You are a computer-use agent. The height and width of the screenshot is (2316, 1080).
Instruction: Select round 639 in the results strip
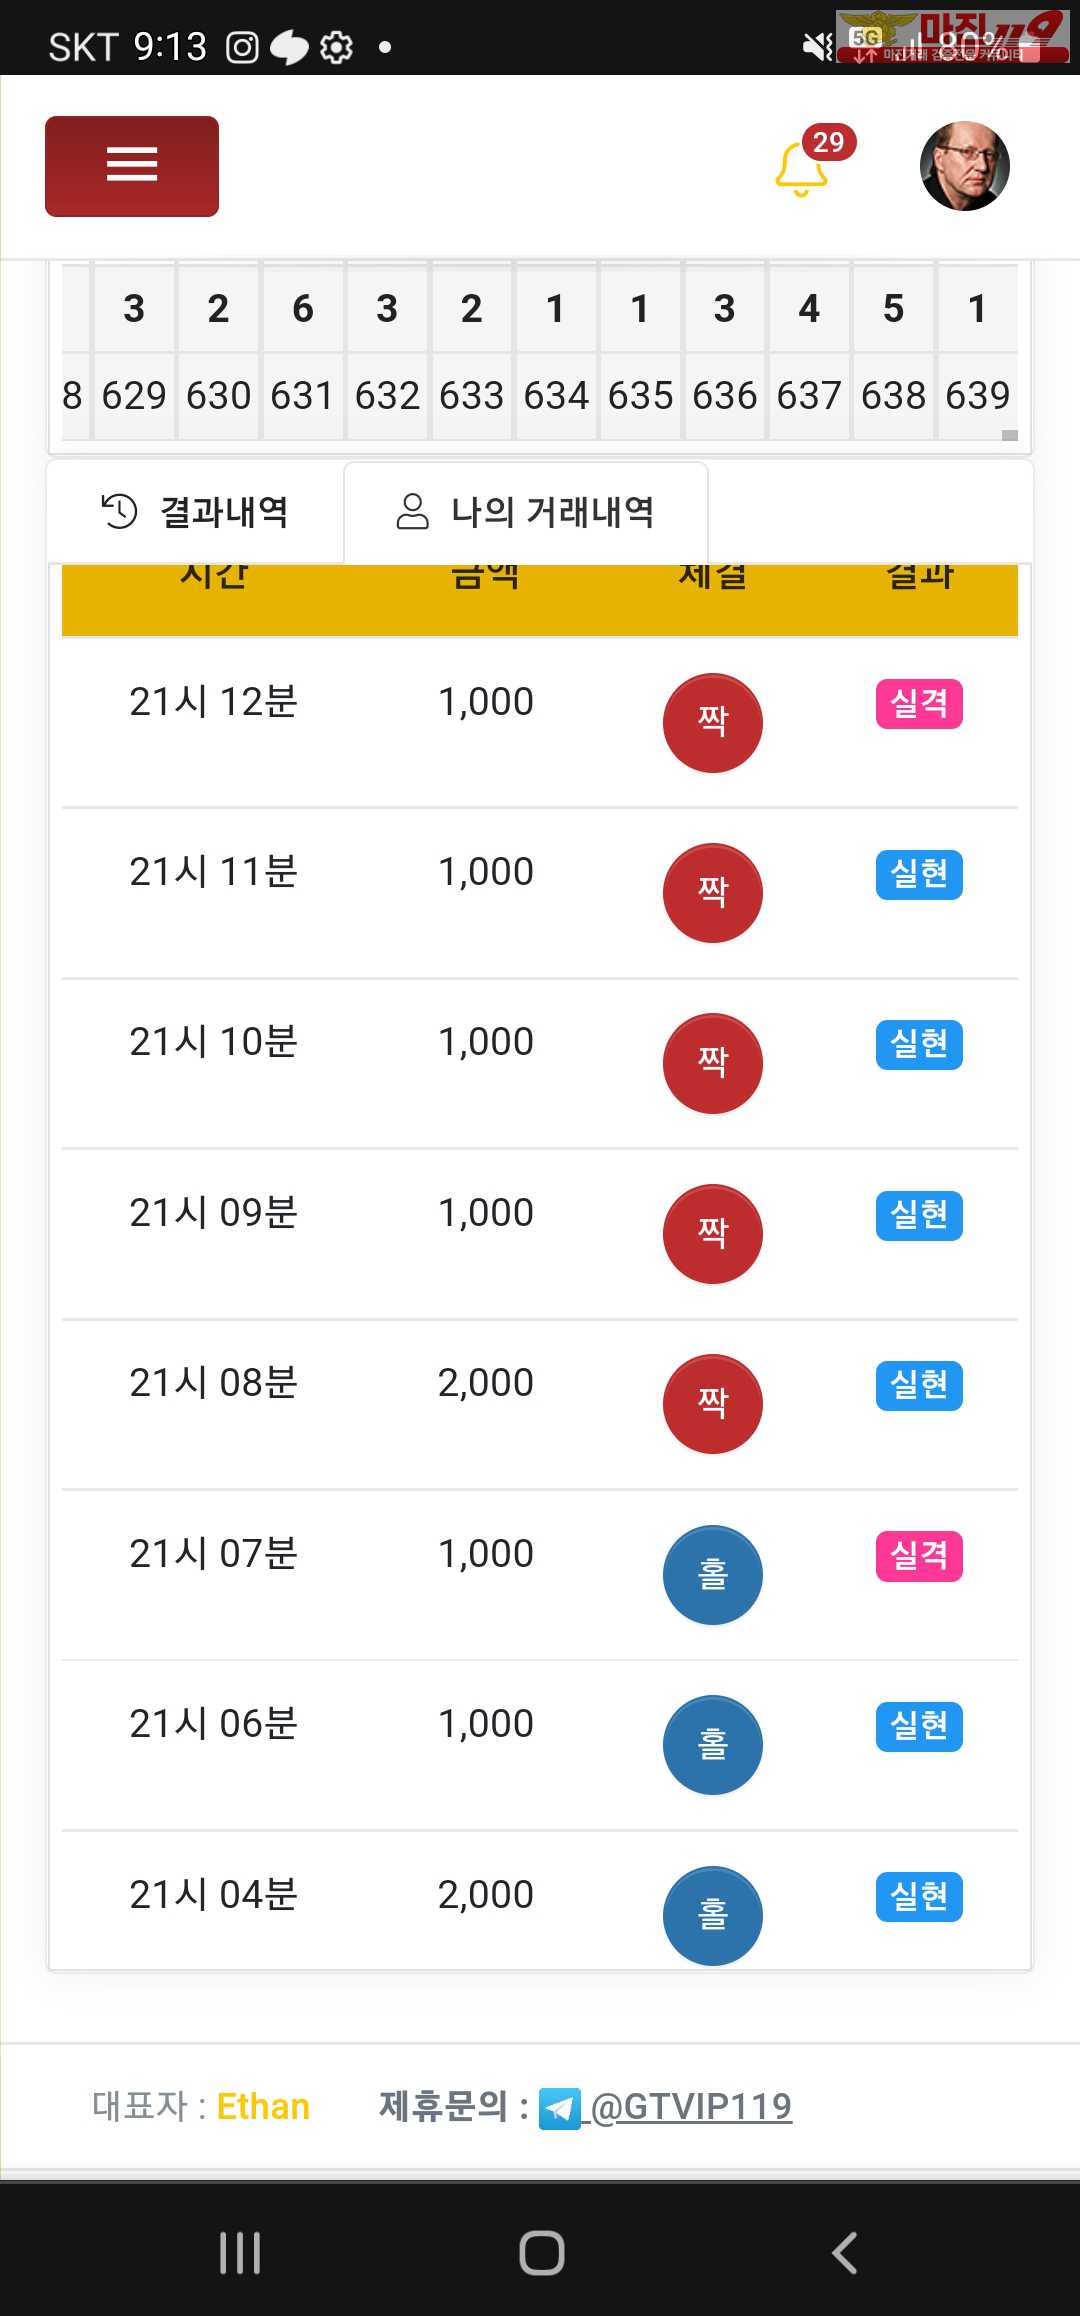click(x=977, y=396)
